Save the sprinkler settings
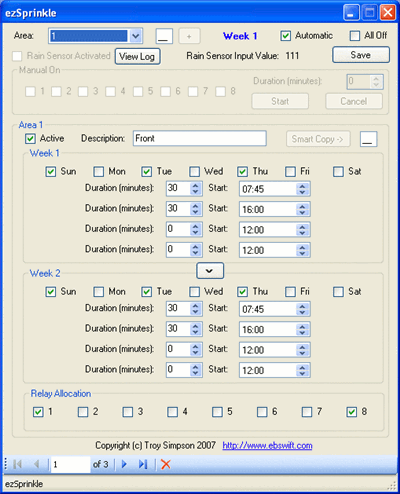 tap(361, 55)
